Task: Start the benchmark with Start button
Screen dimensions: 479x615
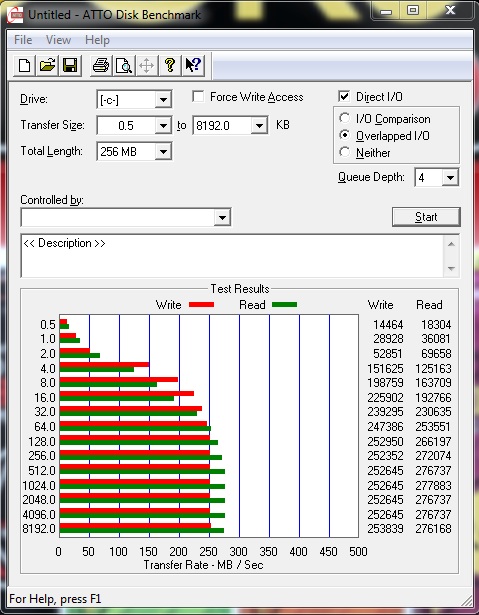Action: (x=426, y=217)
